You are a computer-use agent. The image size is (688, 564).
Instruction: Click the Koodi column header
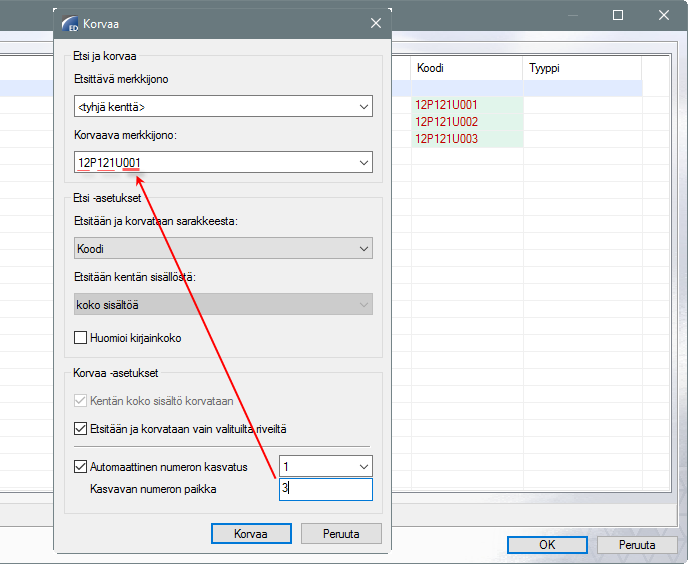[x=465, y=68]
